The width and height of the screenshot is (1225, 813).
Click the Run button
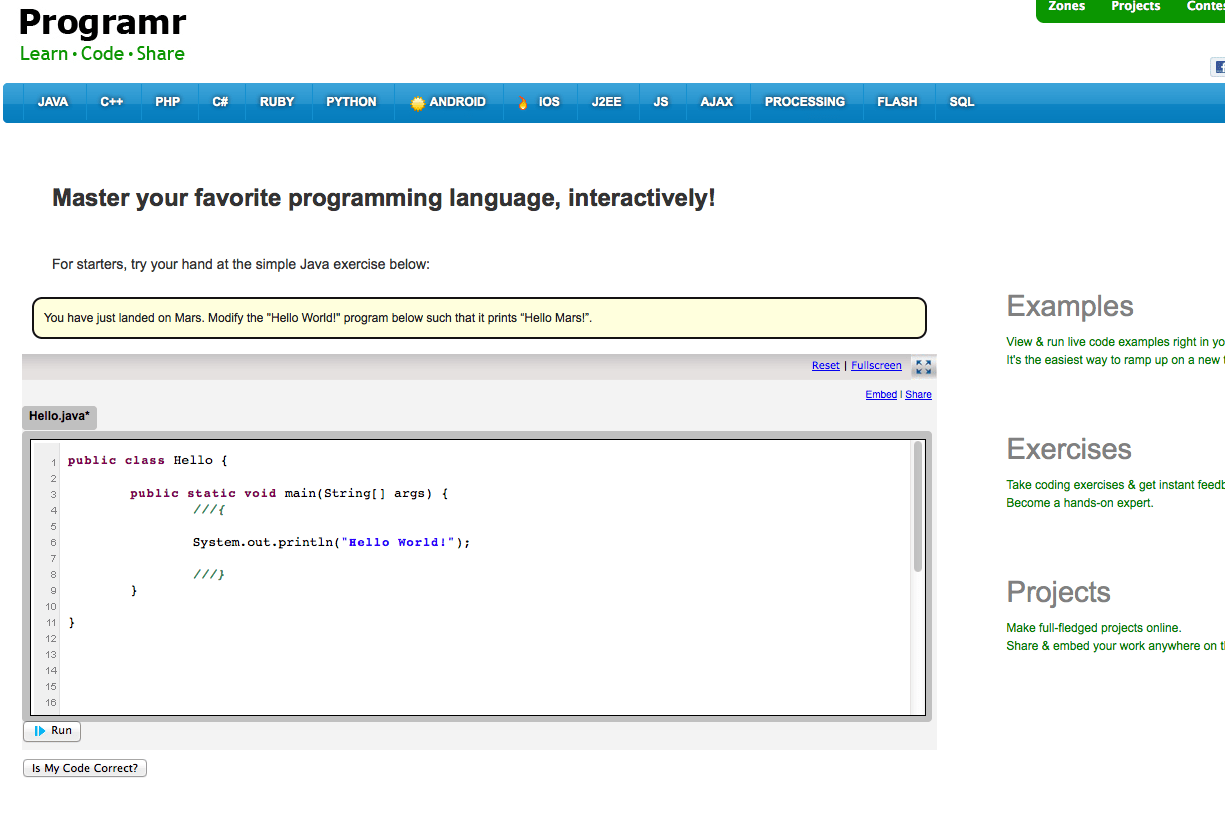coord(51,731)
